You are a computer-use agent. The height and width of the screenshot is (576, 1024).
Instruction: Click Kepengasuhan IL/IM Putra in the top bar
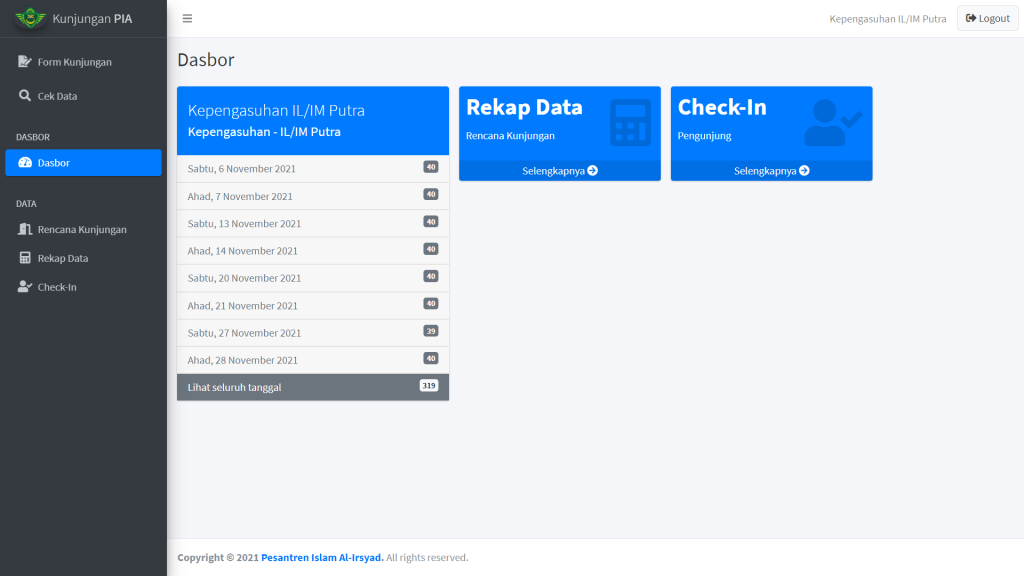coord(887,19)
